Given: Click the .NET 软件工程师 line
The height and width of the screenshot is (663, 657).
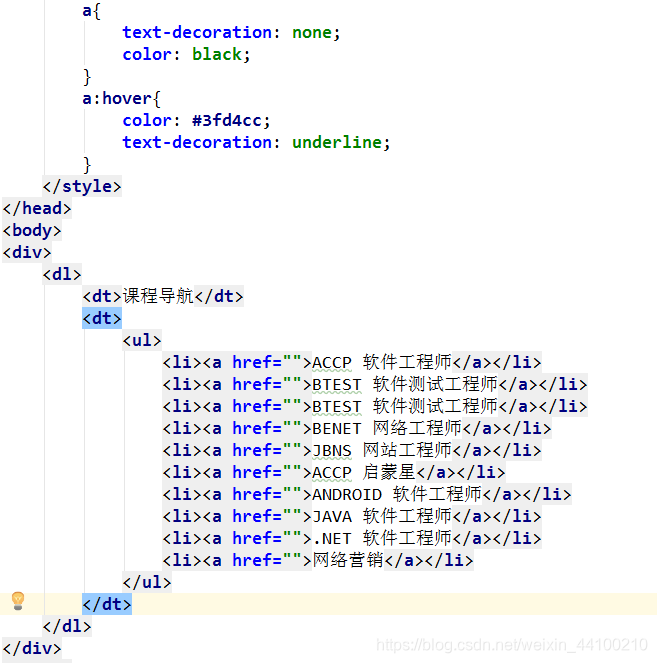Looking at the screenshot, I should pyautogui.click(x=352, y=538).
